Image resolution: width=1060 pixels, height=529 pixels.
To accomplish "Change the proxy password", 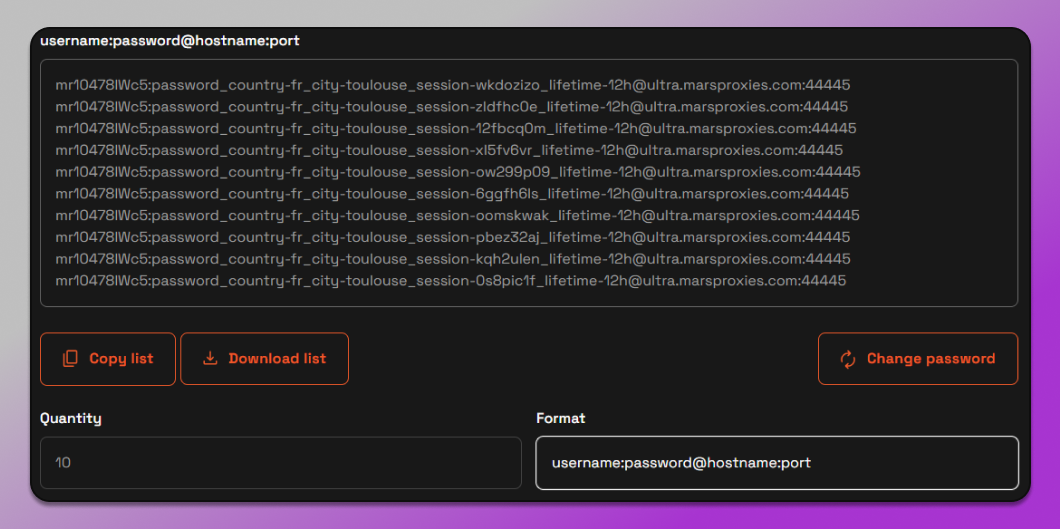I will 918,359.
